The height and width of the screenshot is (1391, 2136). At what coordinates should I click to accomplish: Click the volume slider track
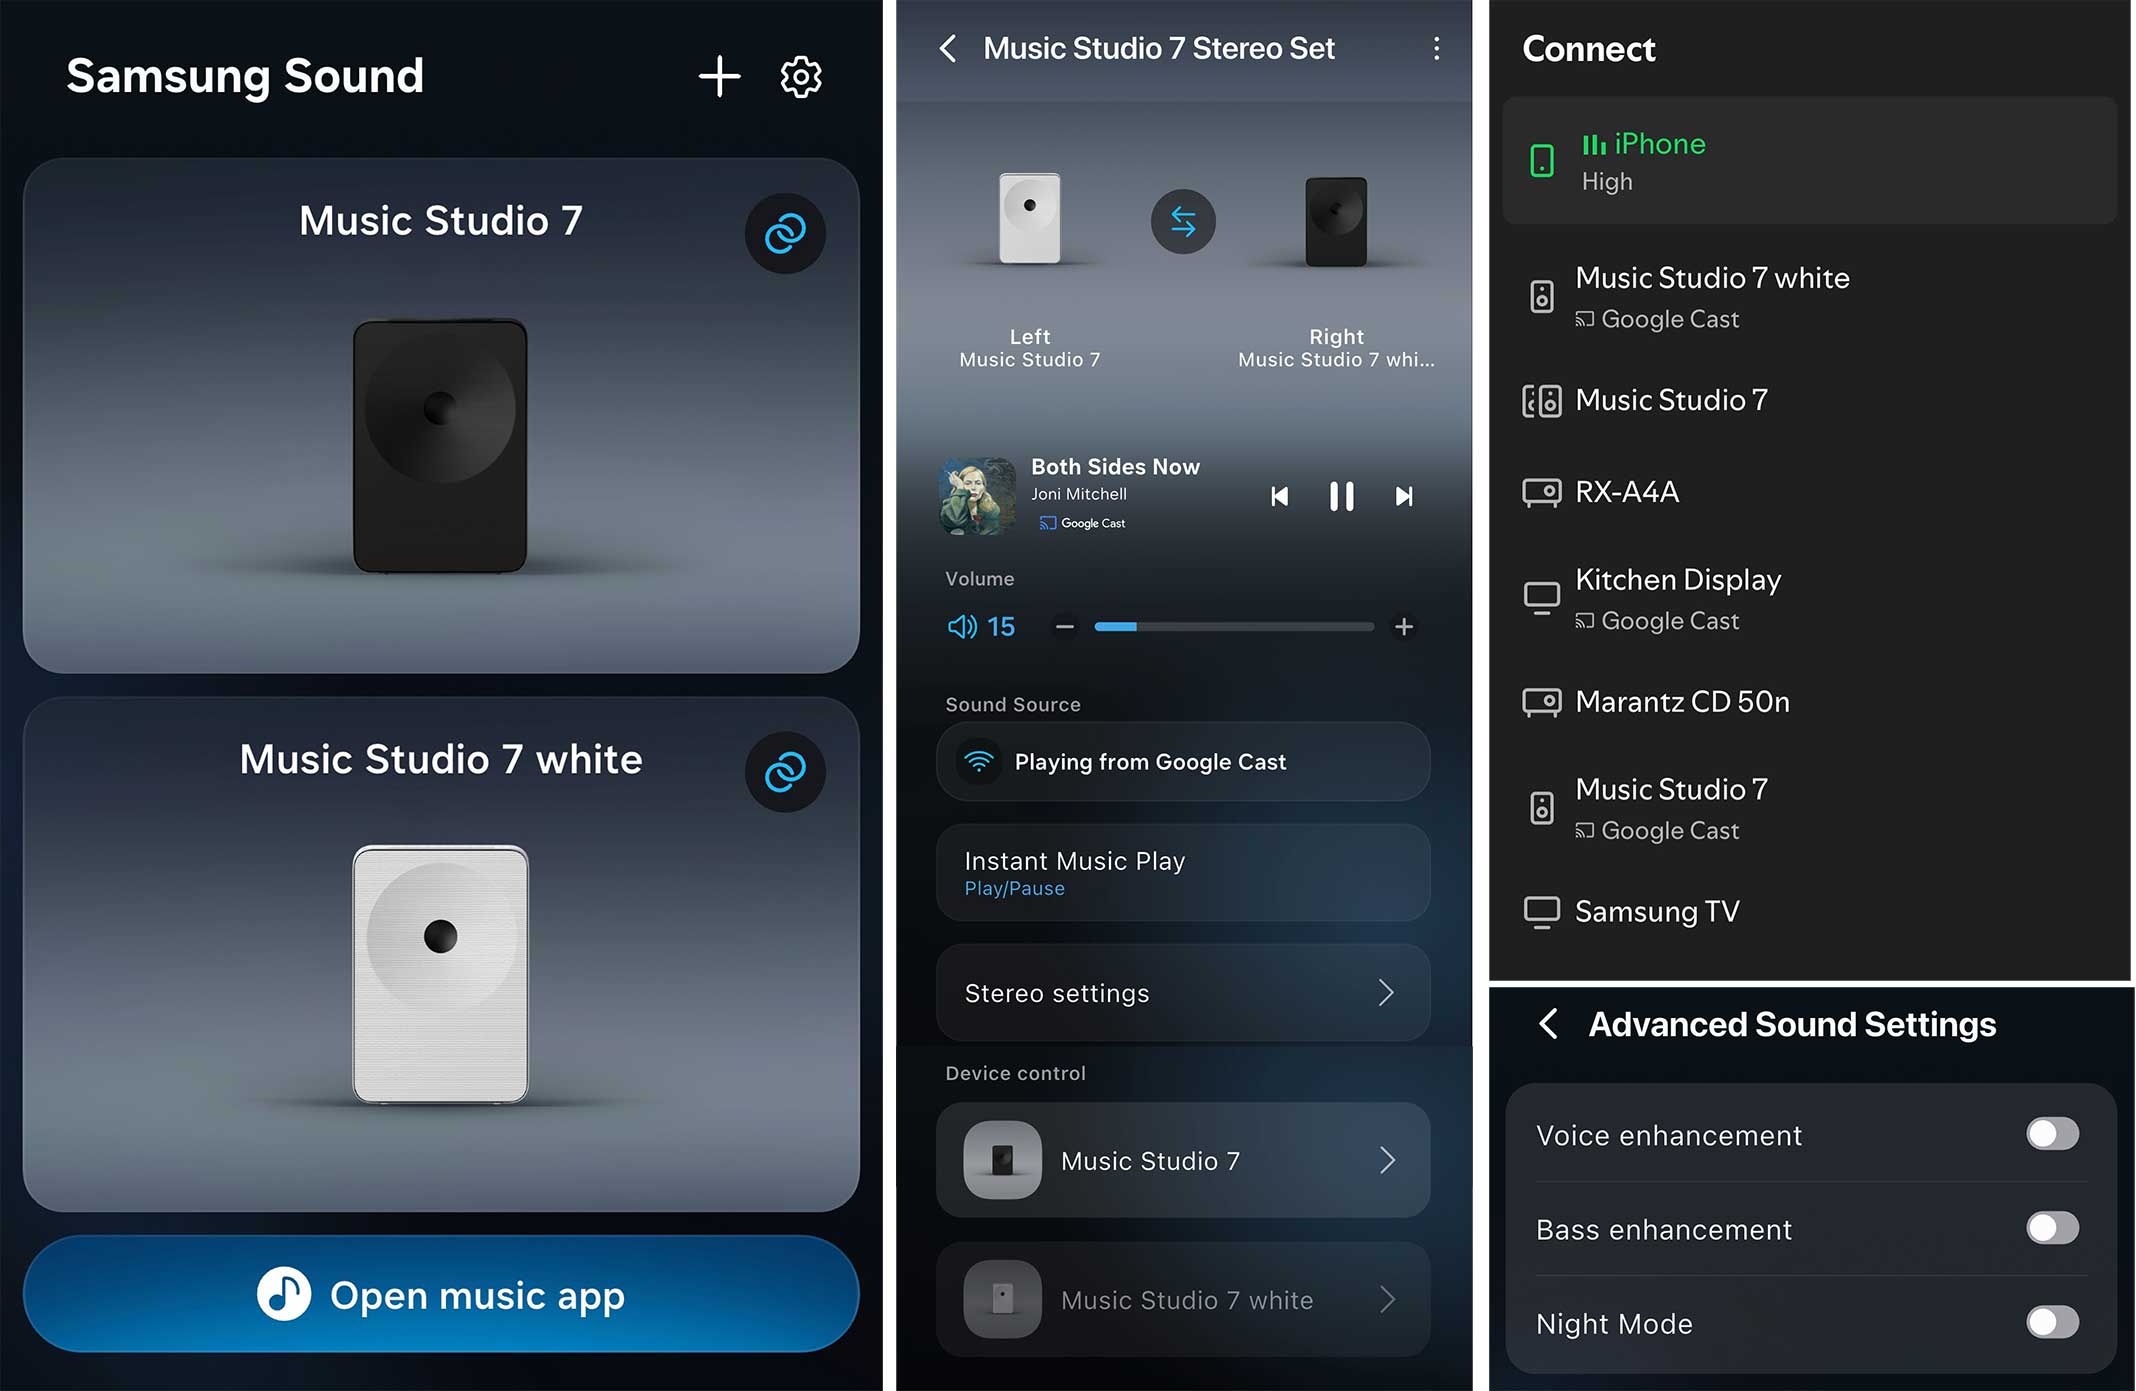[1234, 627]
